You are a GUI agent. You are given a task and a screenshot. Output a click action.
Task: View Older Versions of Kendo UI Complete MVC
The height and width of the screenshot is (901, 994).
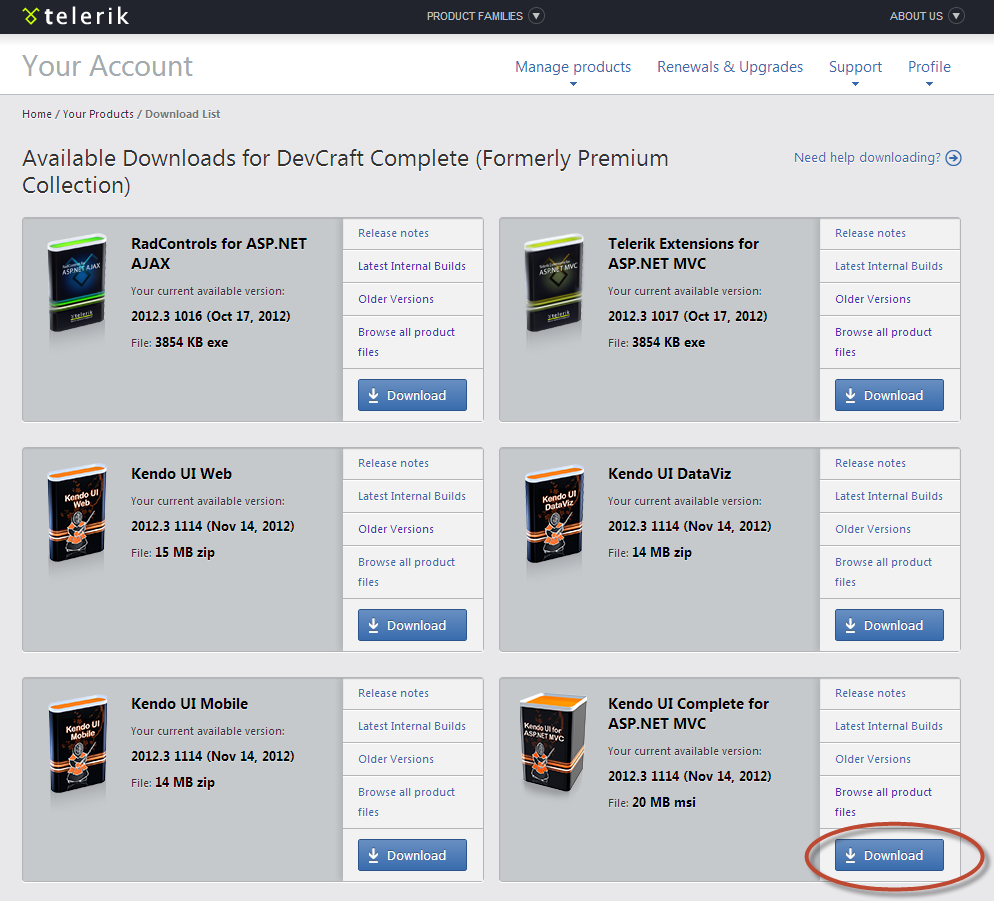(x=873, y=760)
